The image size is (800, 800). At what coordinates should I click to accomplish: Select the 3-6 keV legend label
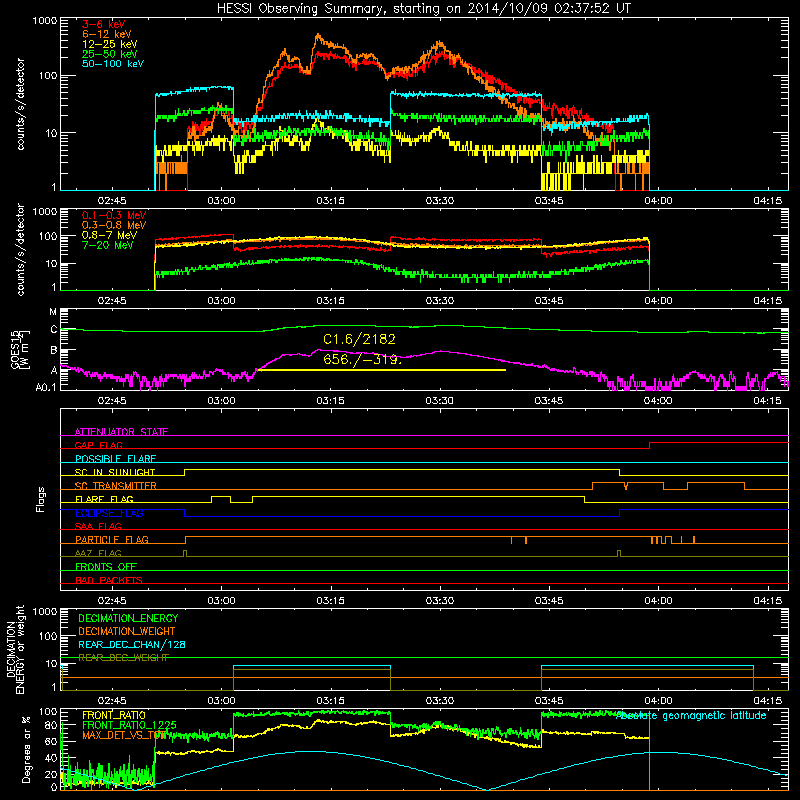(x=104, y=24)
